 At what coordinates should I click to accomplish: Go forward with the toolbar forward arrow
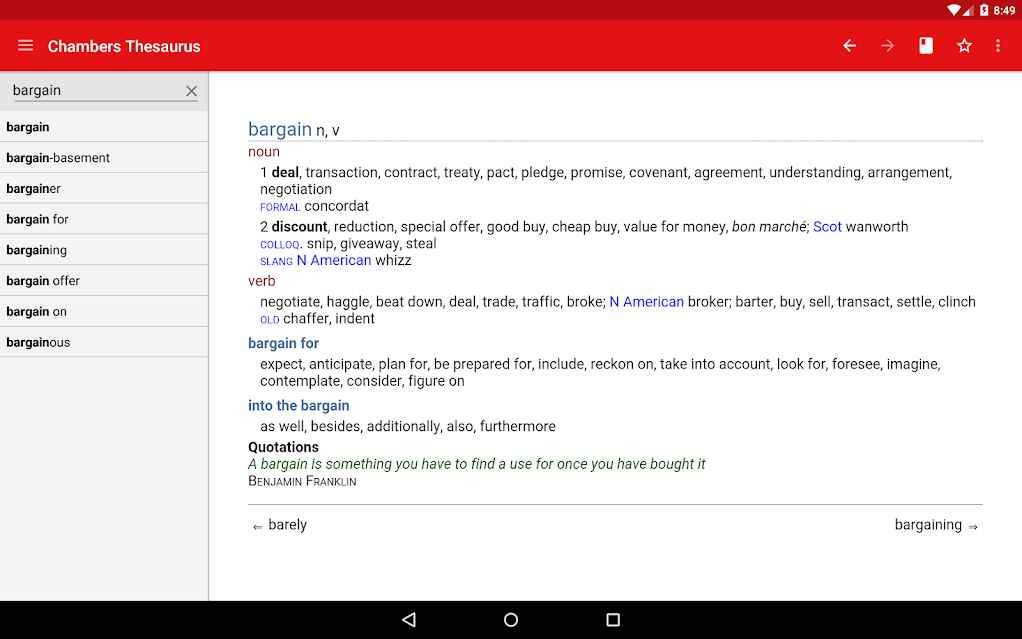pyautogui.click(x=887, y=46)
